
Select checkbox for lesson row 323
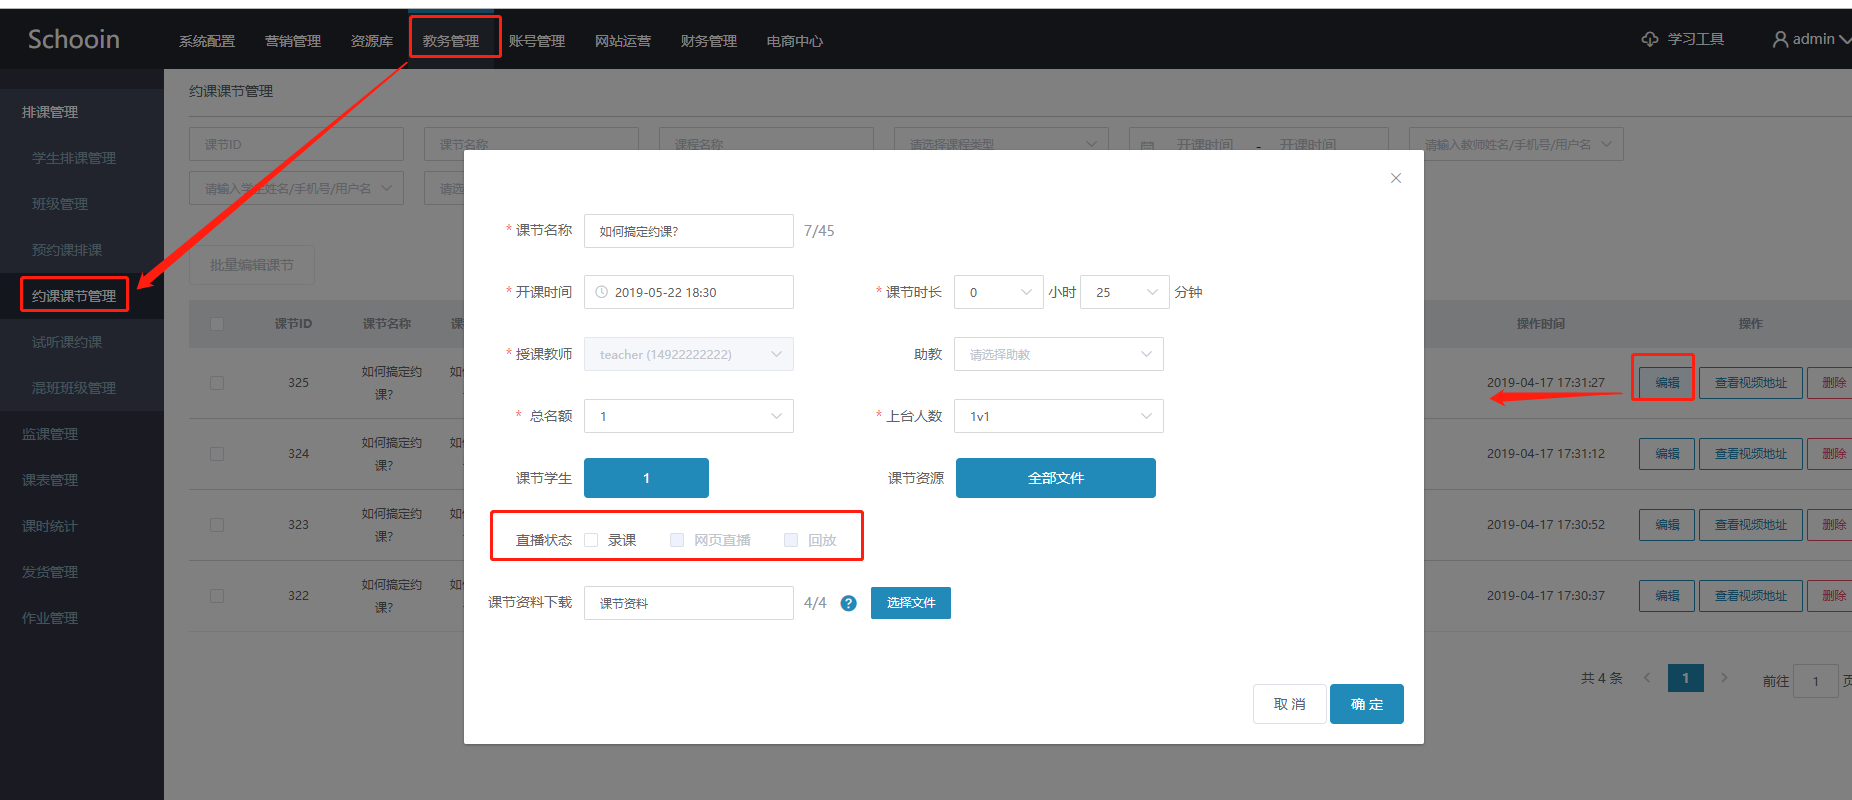(x=217, y=525)
